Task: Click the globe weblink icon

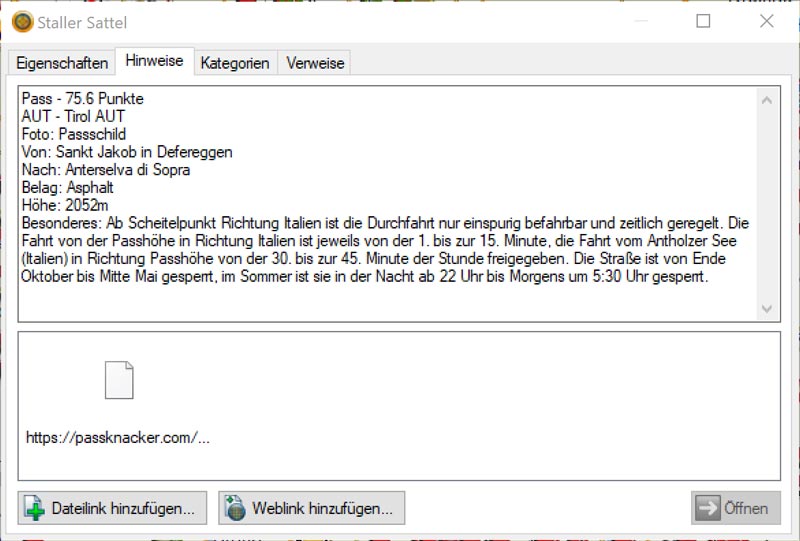Action: (235, 508)
